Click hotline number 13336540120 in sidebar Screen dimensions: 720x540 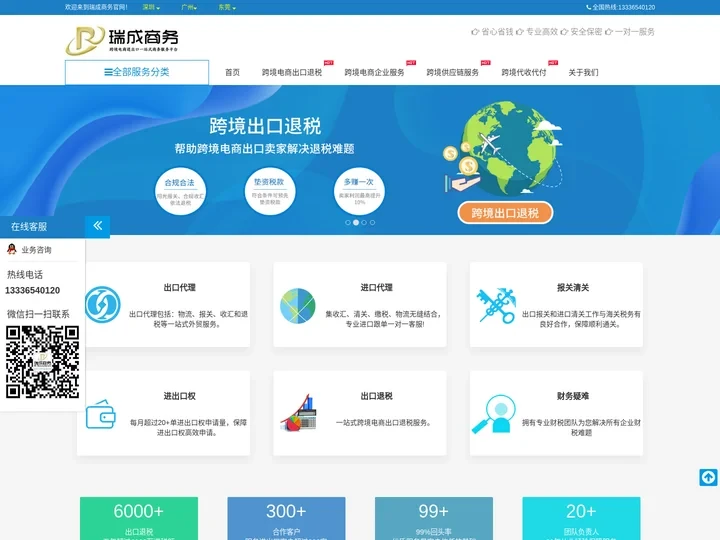[33, 290]
